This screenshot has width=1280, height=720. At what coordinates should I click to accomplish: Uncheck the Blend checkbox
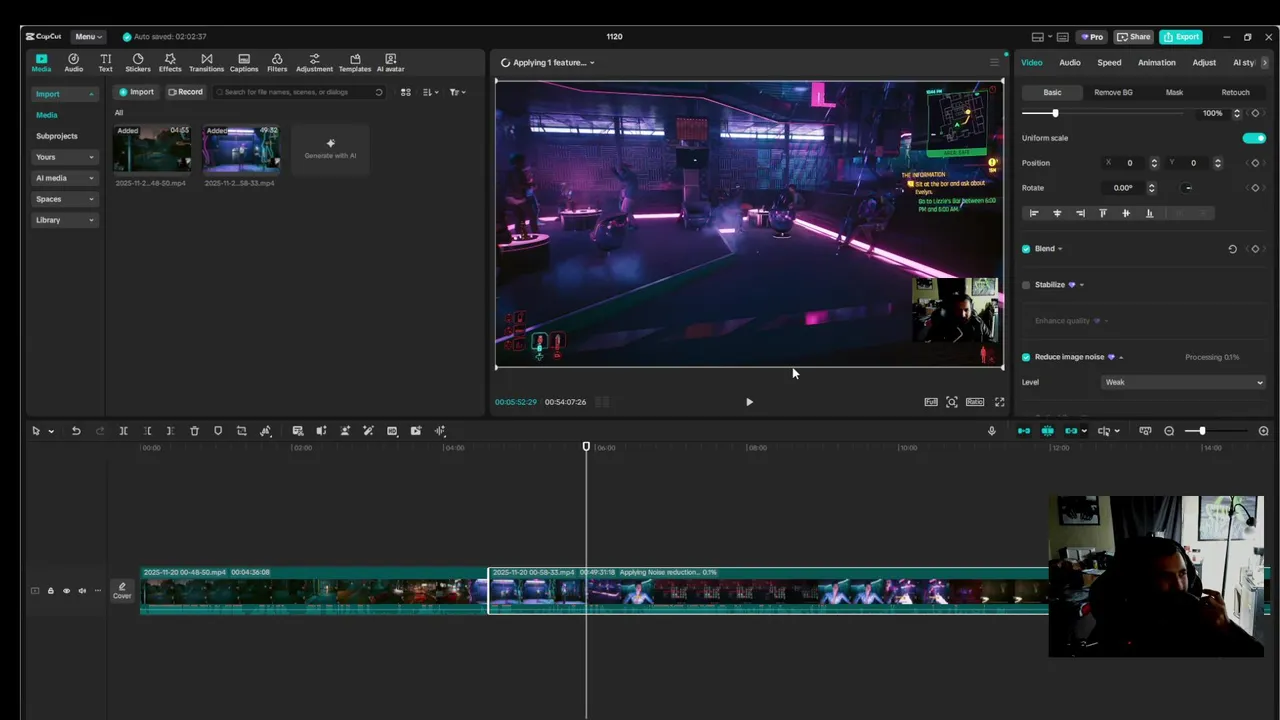1026,249
